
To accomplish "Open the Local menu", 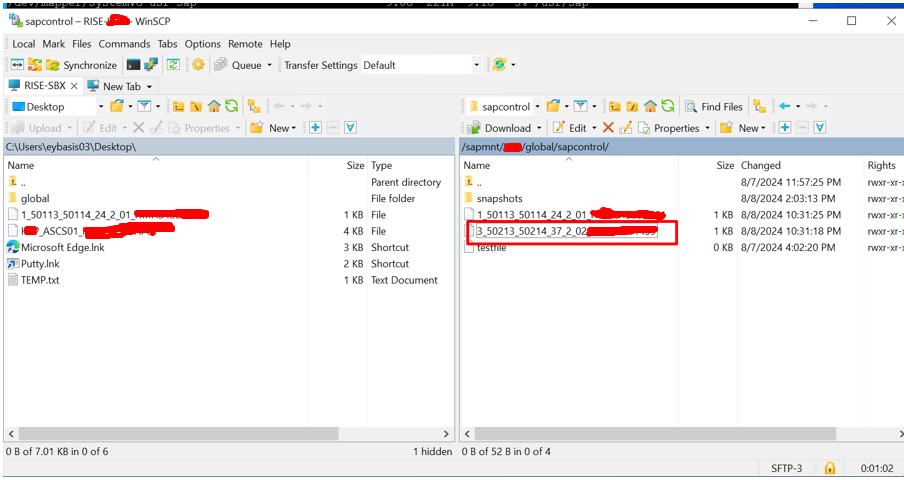I will [24, 44].
